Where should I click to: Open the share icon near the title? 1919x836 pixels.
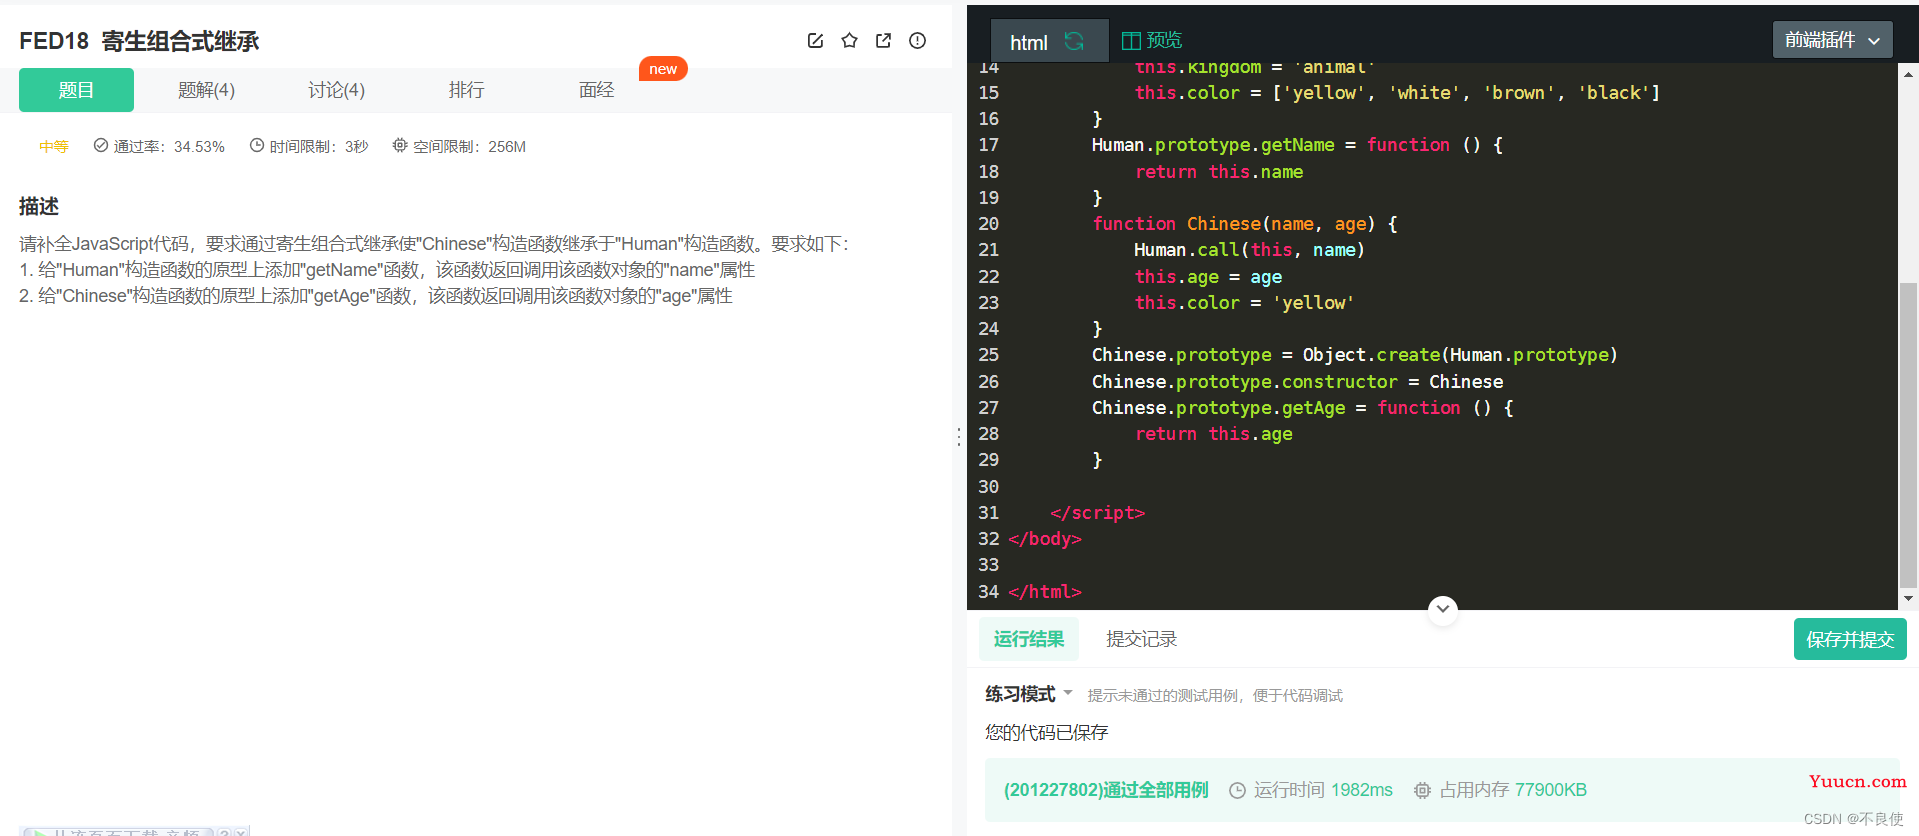coord(883,41)
